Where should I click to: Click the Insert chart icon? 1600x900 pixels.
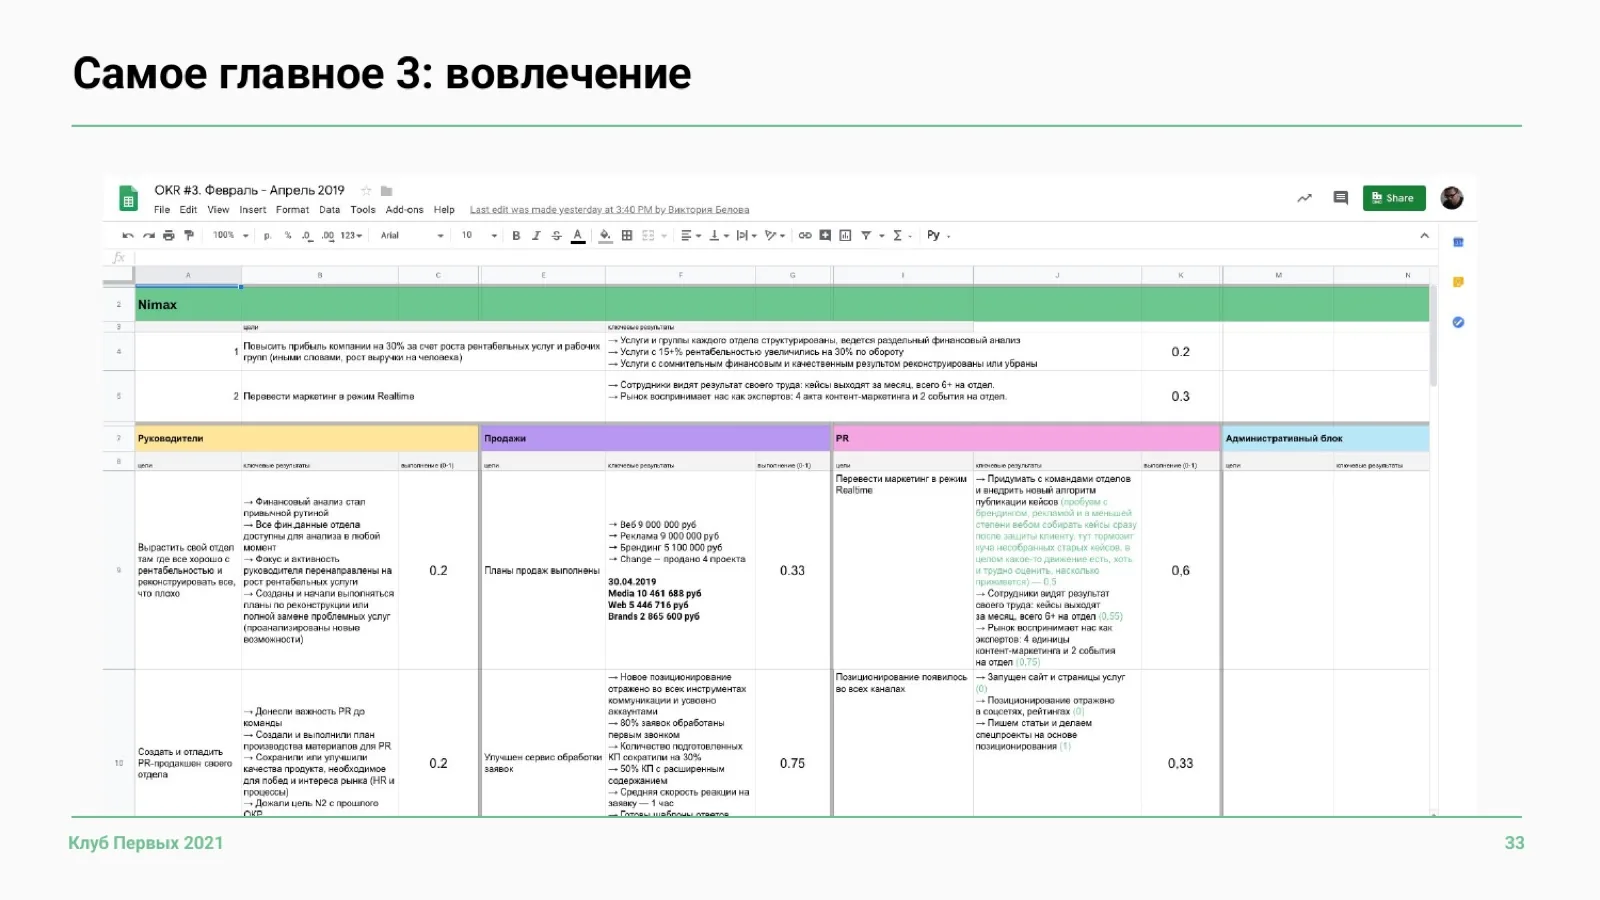845,236
